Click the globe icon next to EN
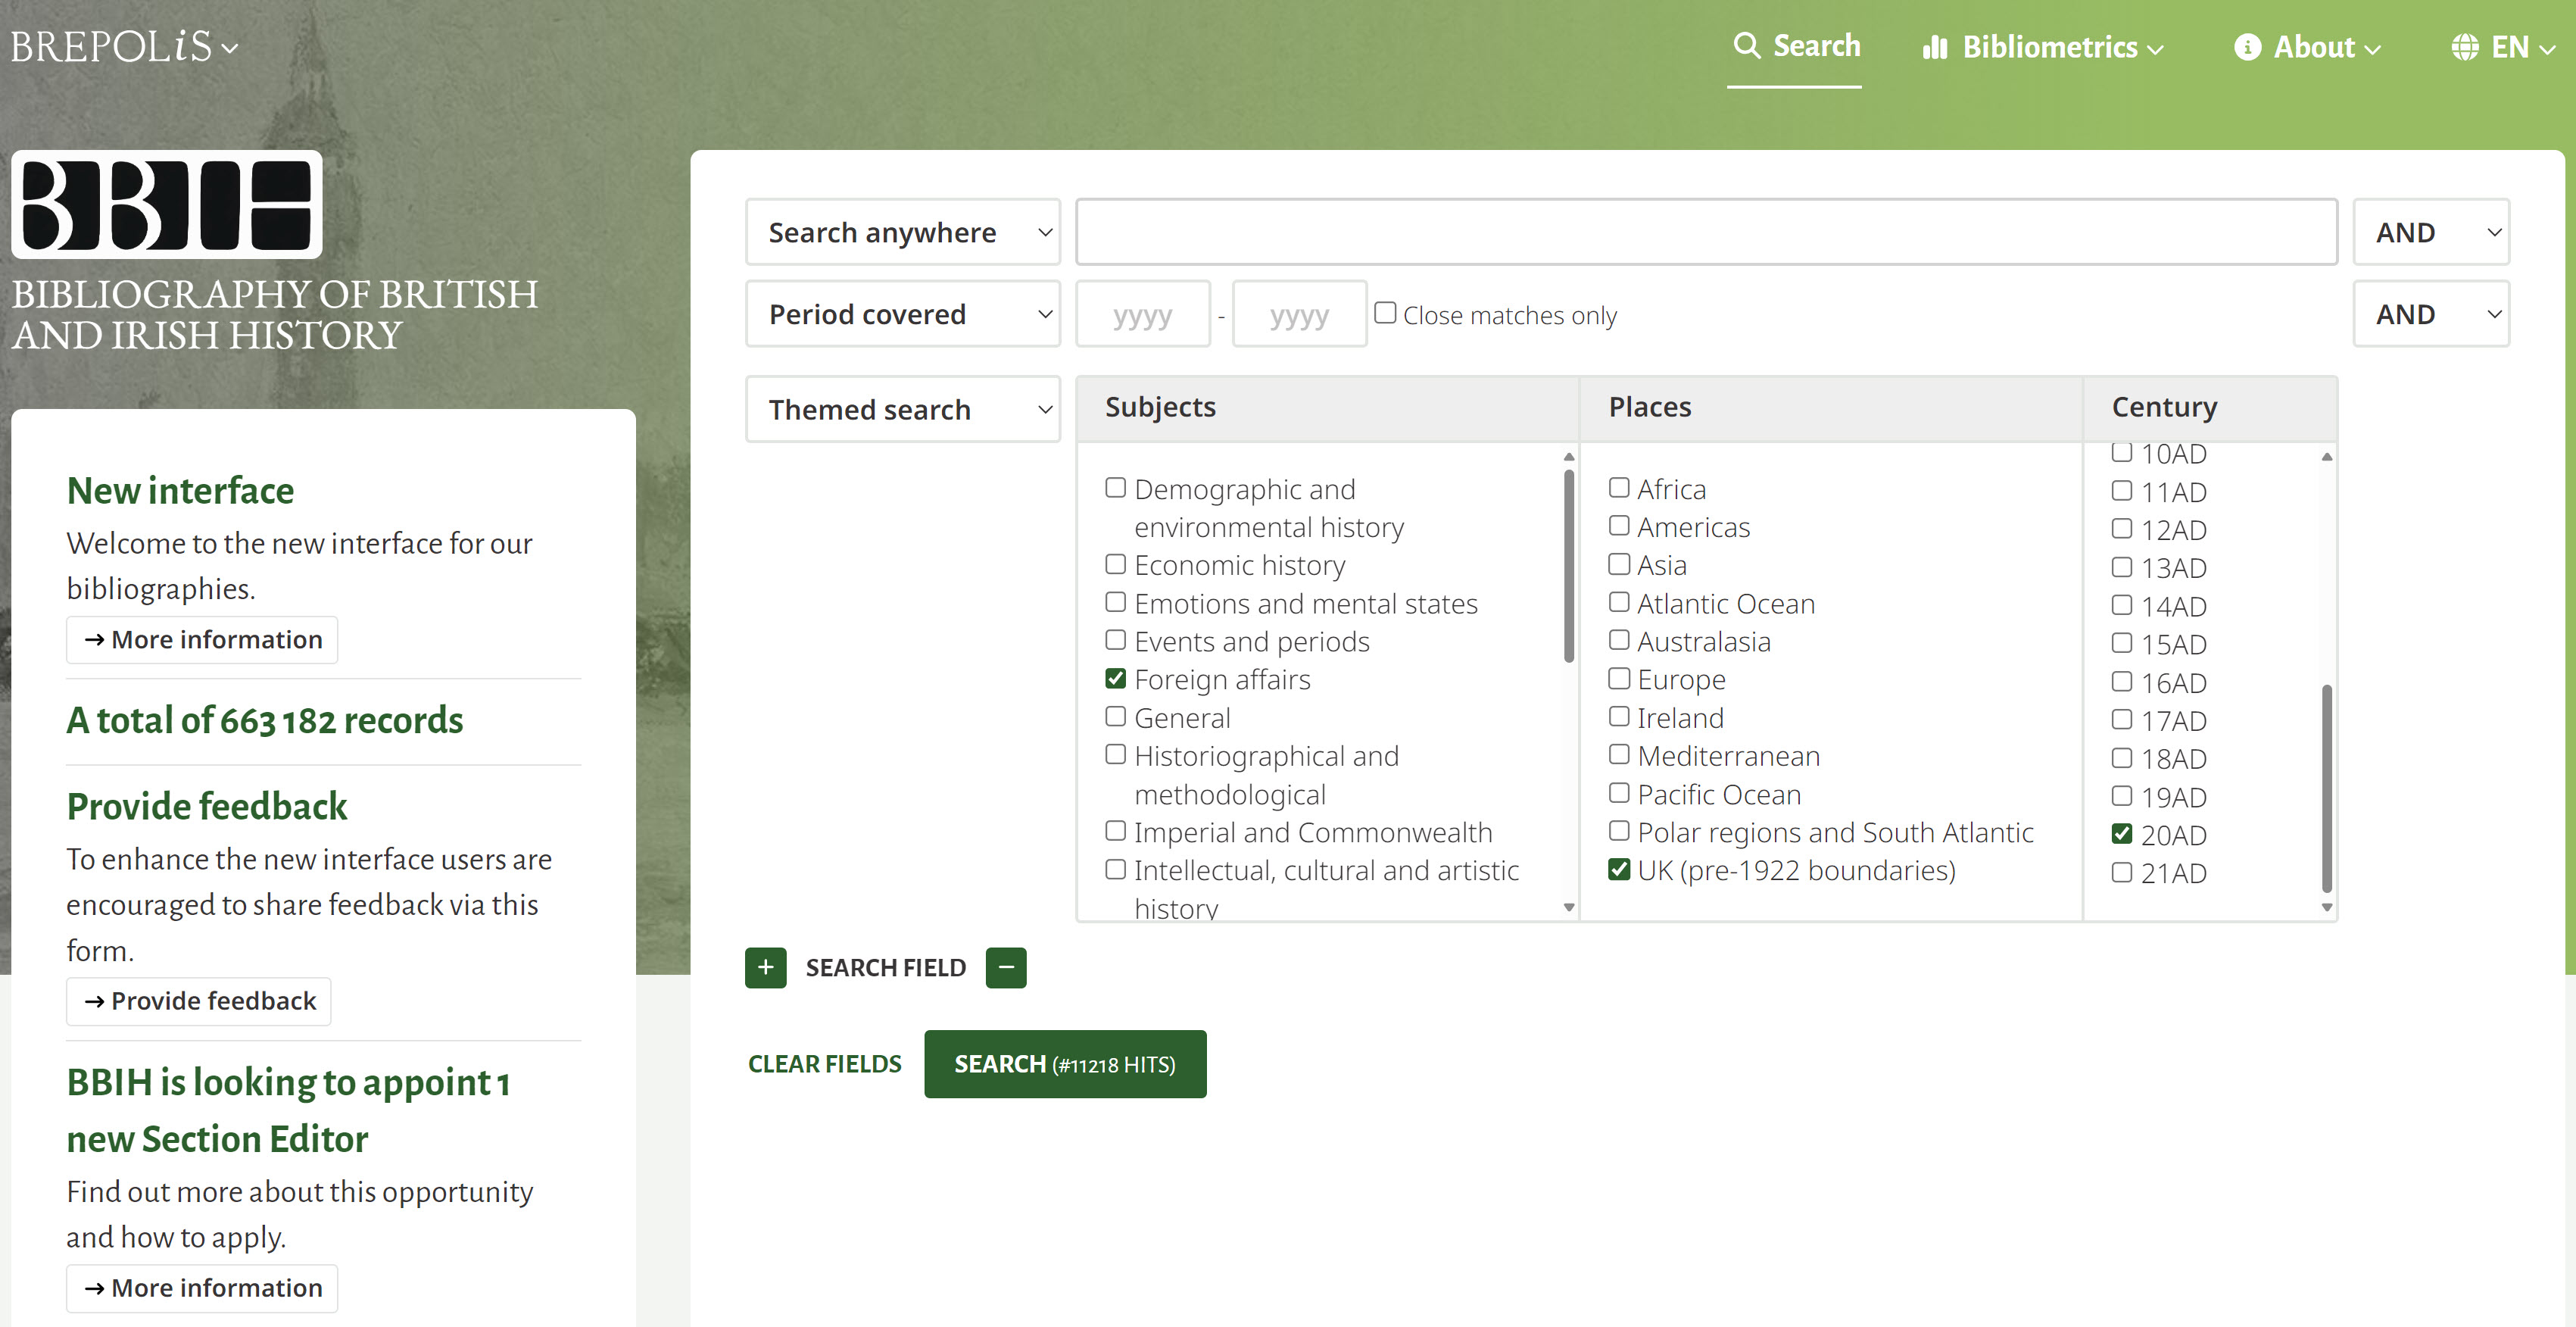2576x1327 pixels. [x=2464, y=47]
